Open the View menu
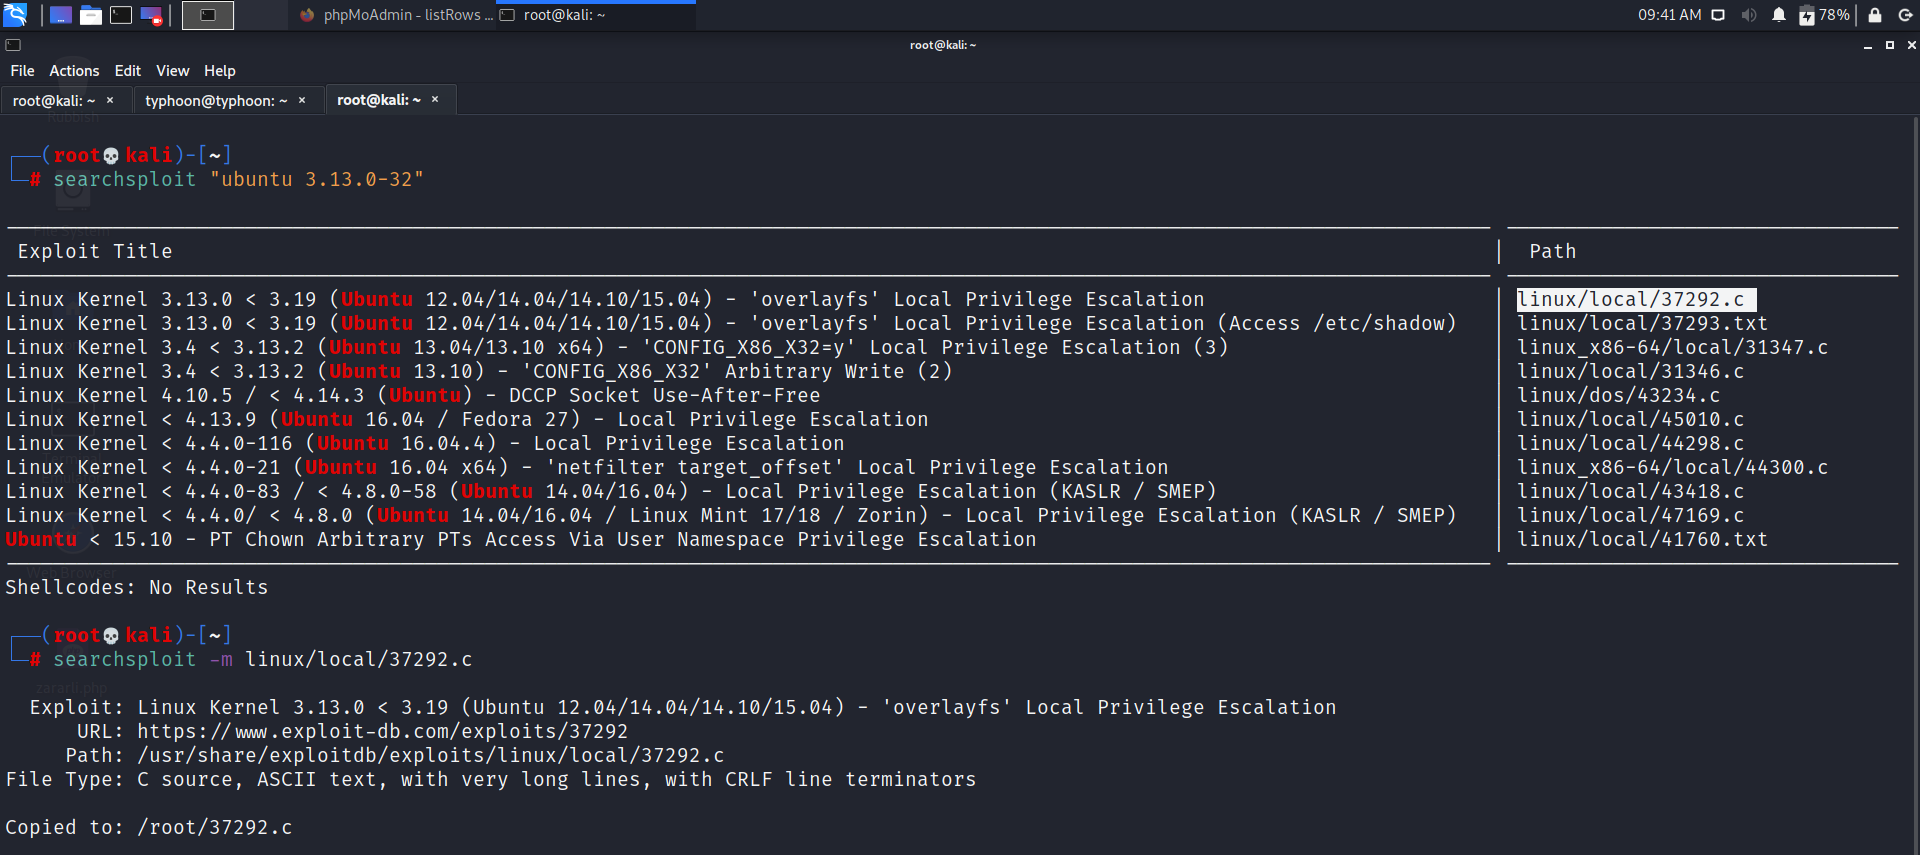Screen dimensions: 1920x855 pos(172,71)
